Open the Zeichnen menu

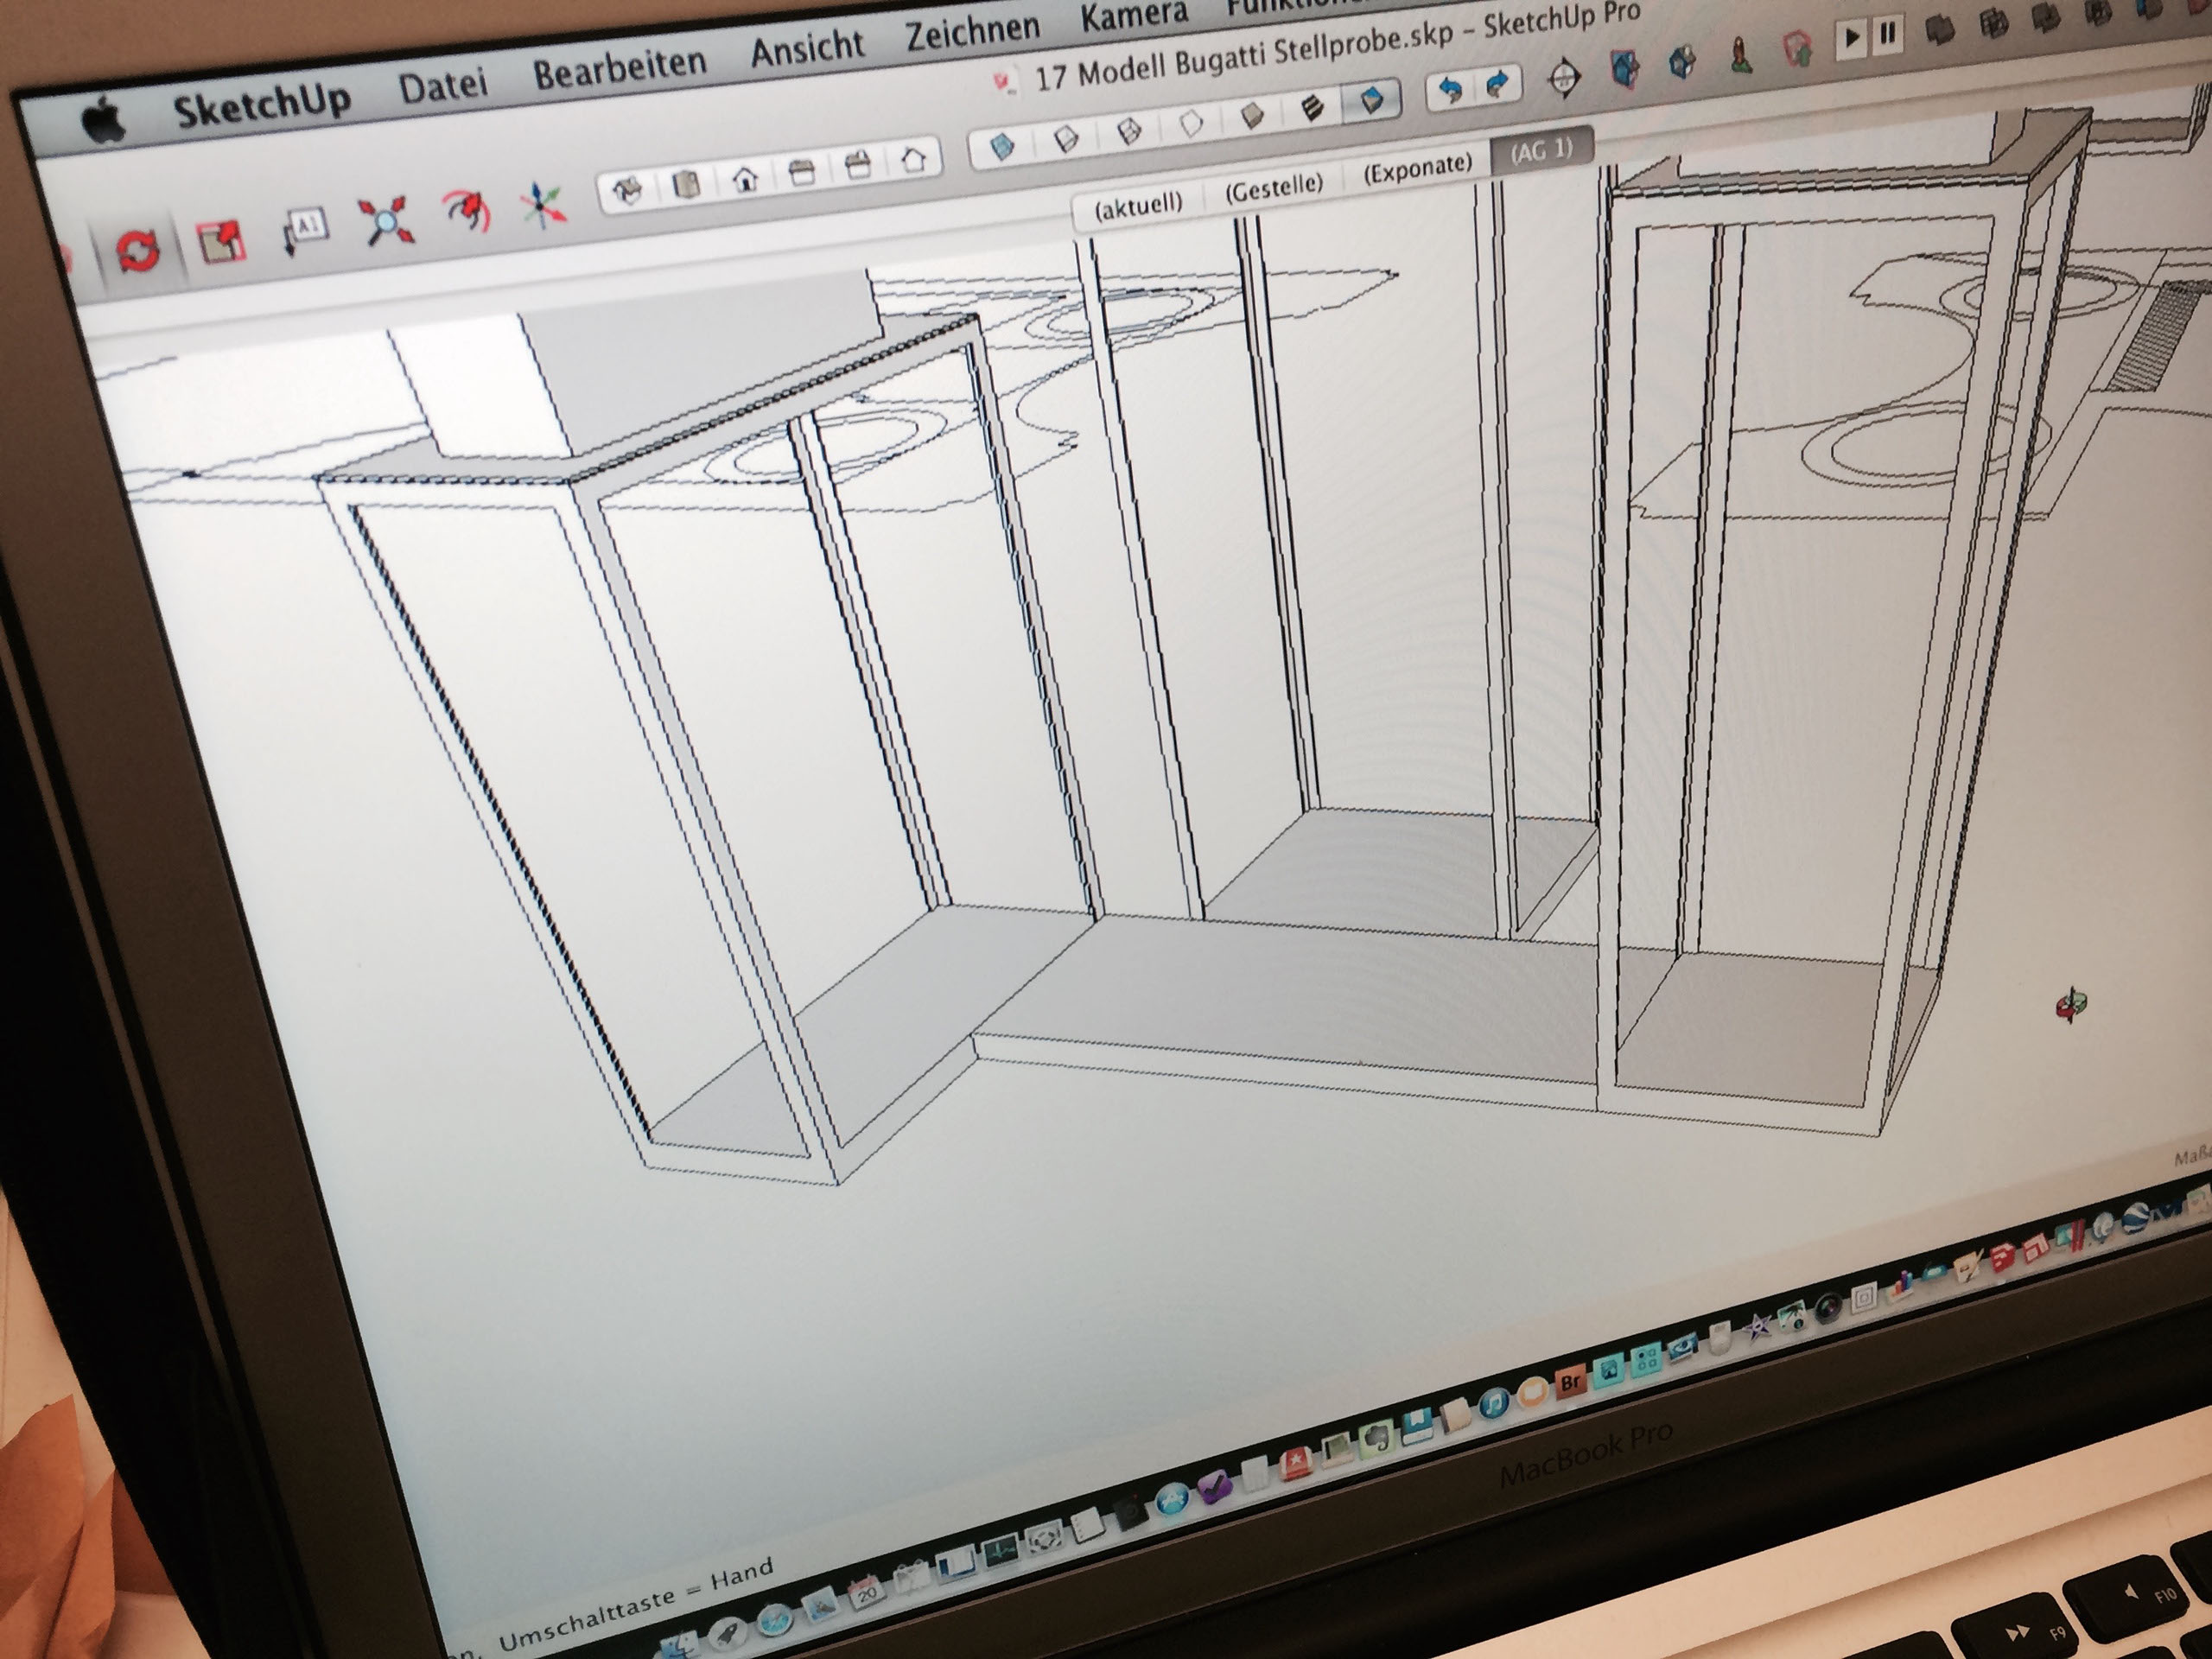tap(971, 31)
